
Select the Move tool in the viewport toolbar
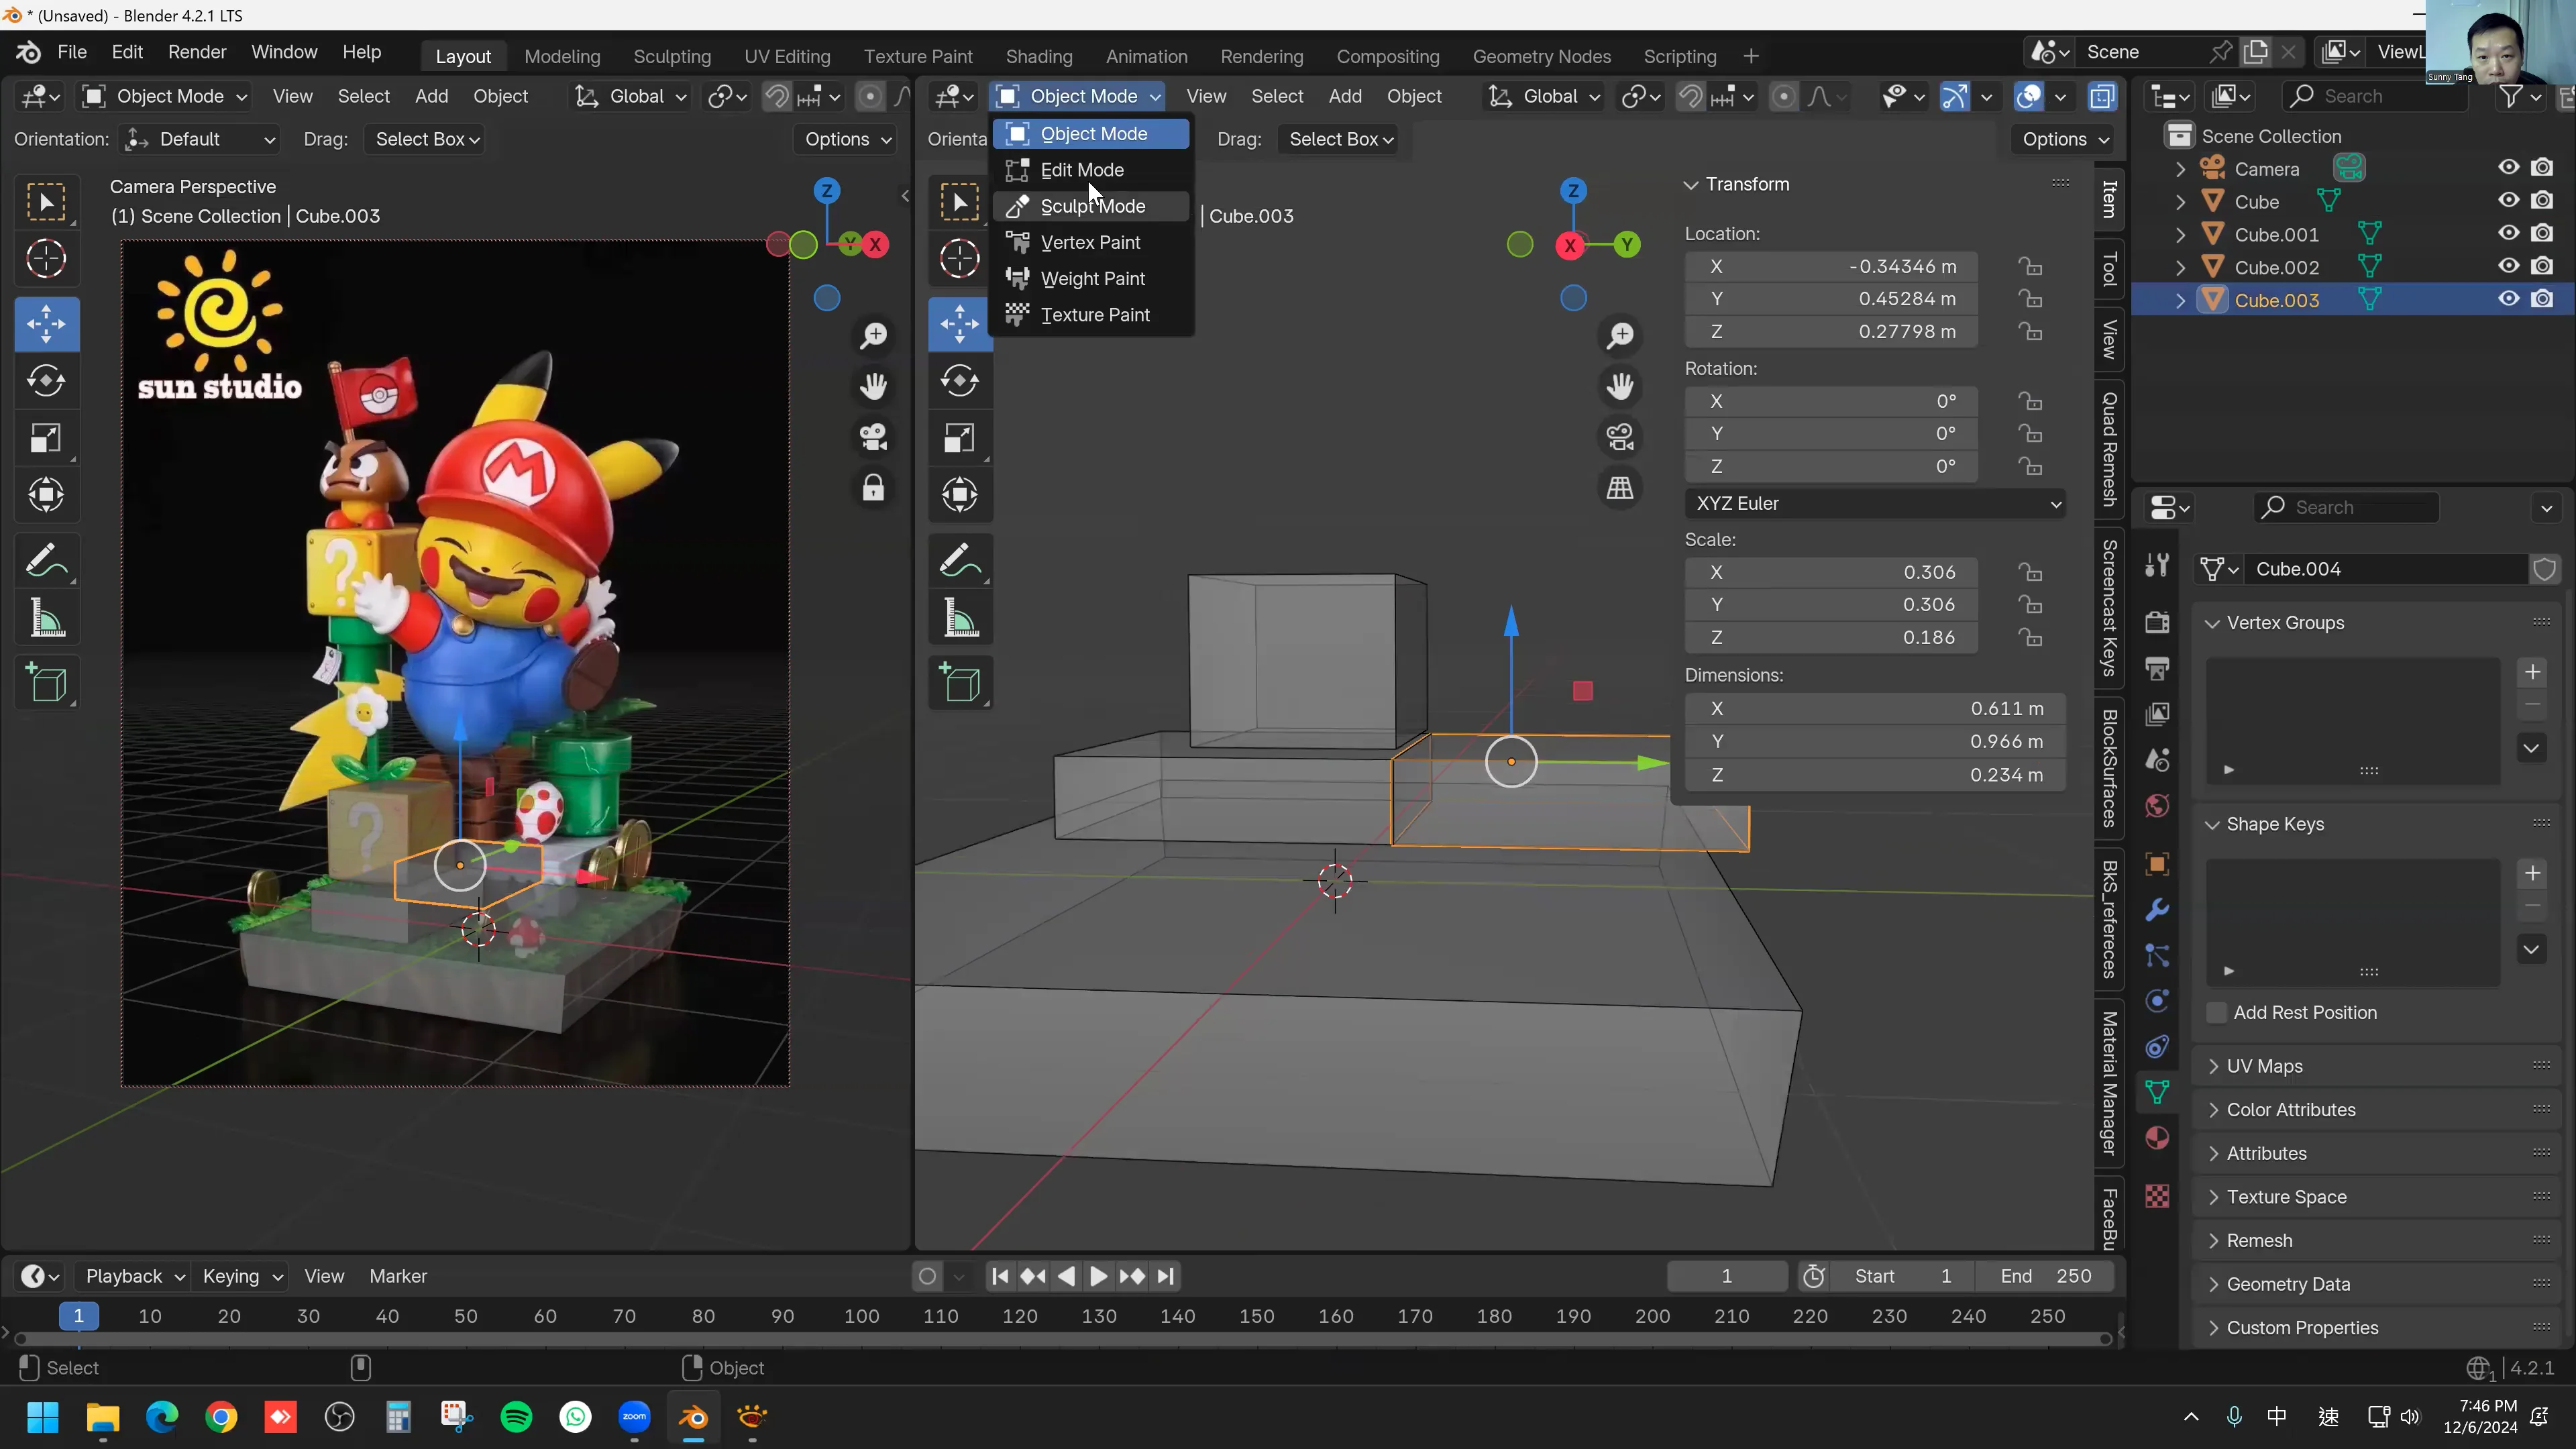(x=46, y=324)
